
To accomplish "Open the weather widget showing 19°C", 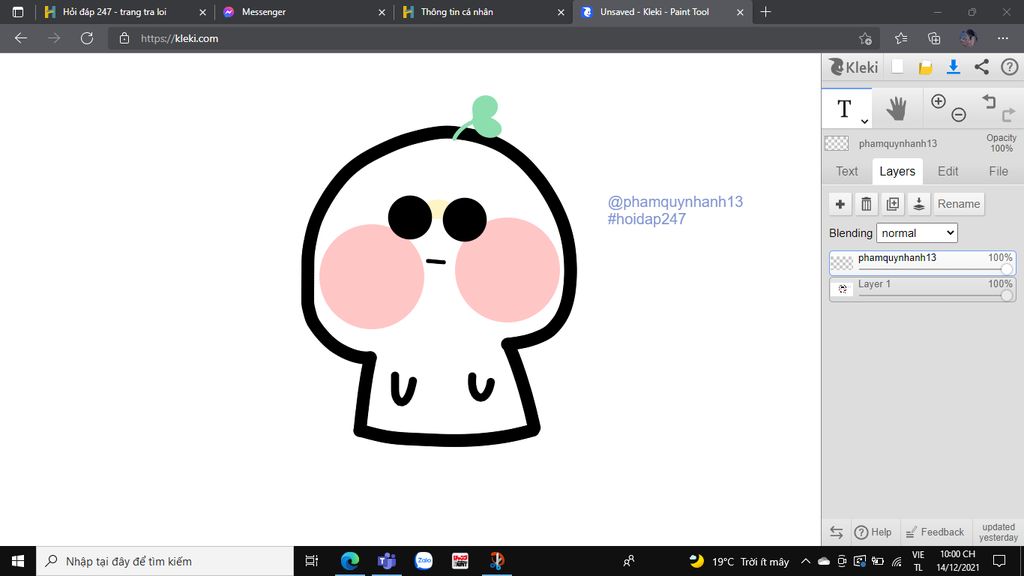I will (739, 561).
